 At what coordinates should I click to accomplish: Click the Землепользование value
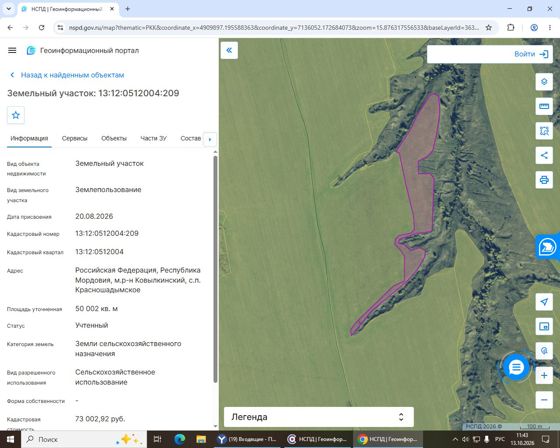[108, 190]
